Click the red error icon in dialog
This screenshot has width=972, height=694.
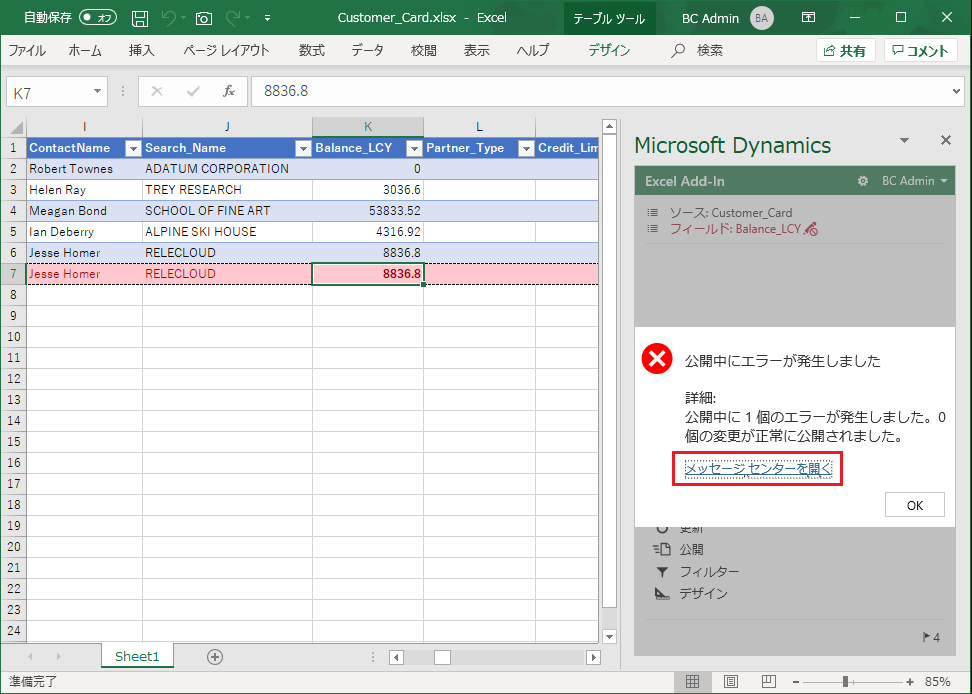pos(657,358)
